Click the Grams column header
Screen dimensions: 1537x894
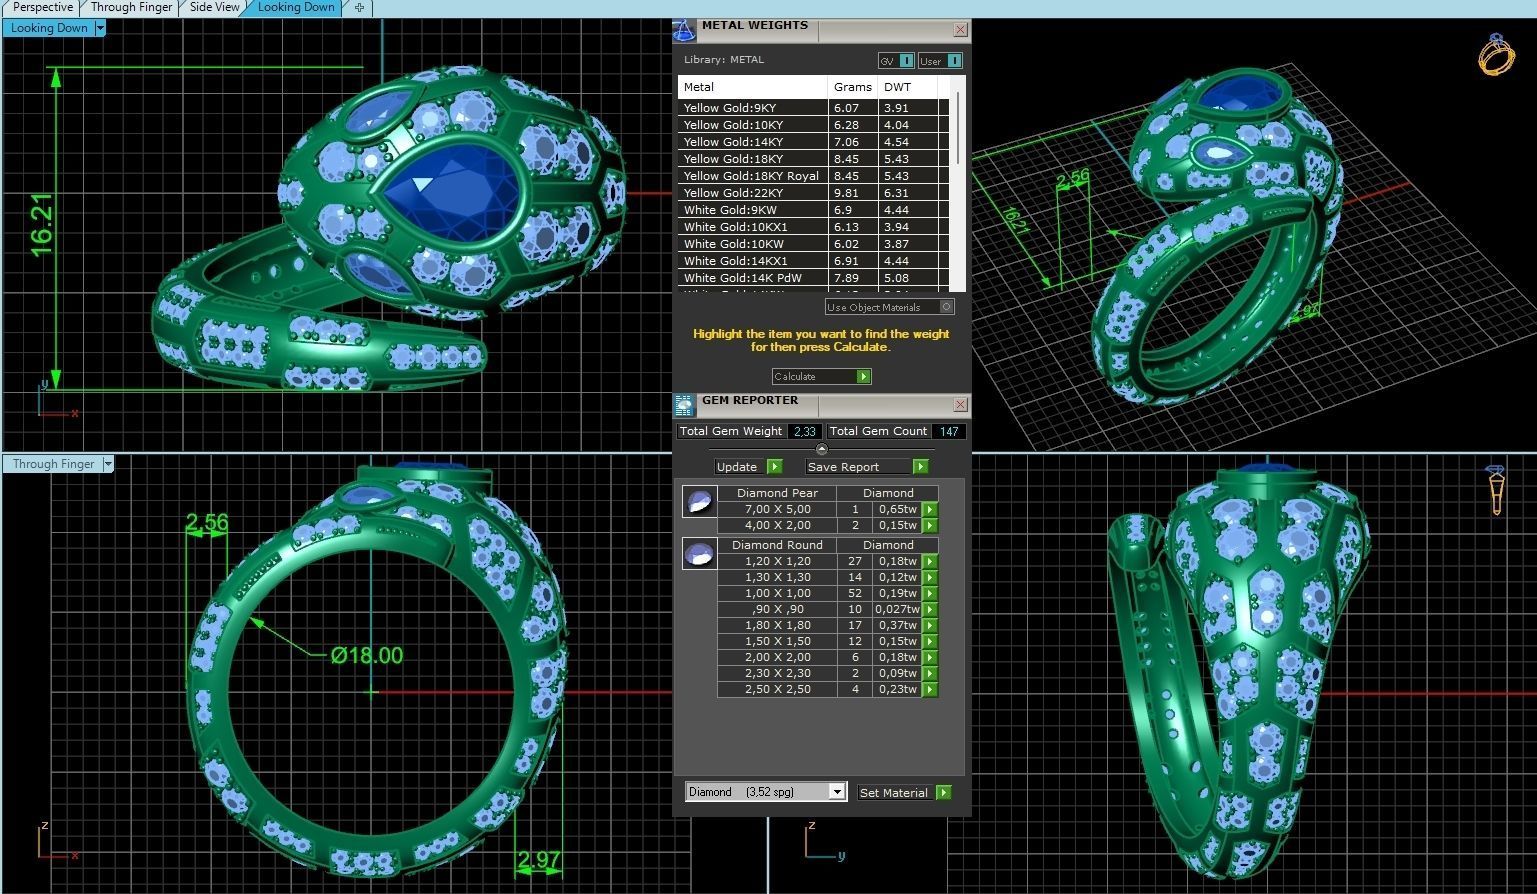click(x=853, y=87)
